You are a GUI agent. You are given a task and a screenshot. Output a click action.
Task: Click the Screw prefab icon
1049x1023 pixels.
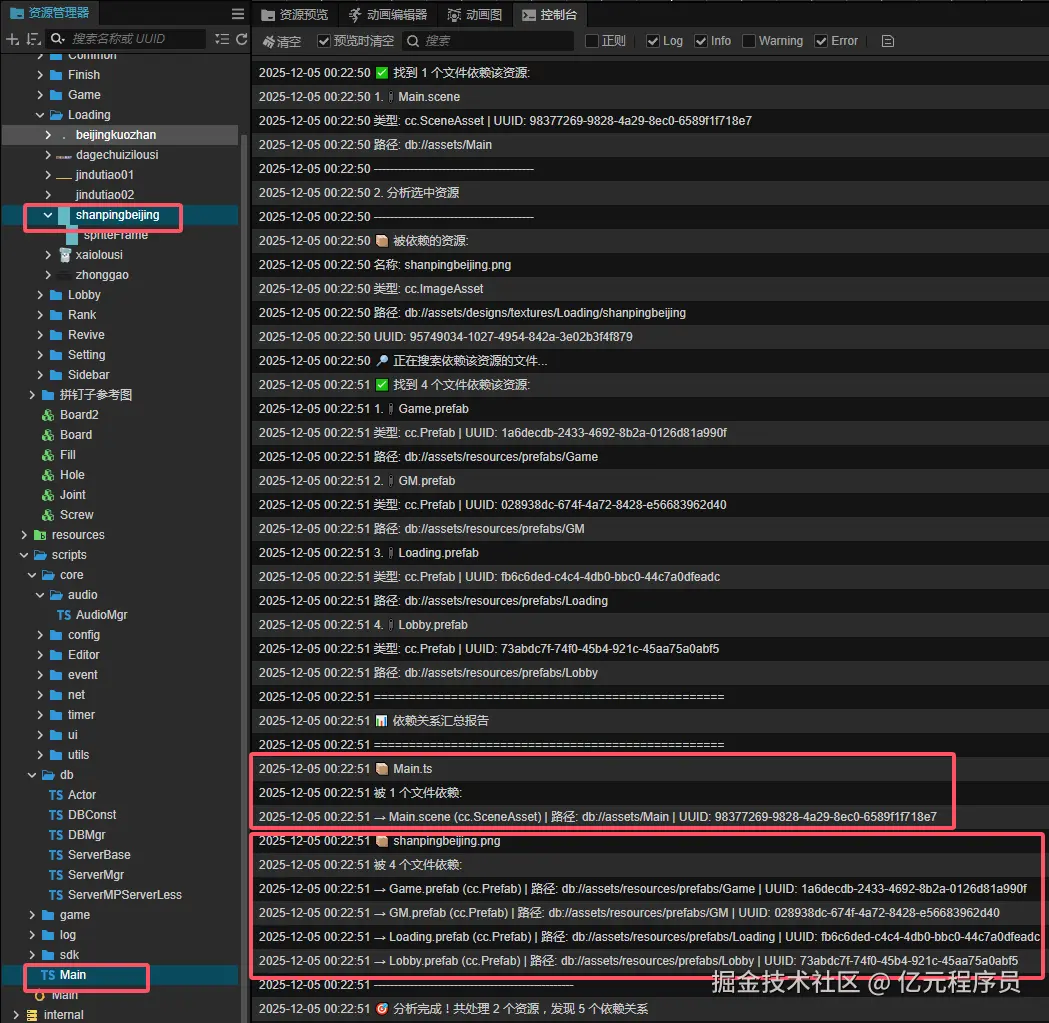pos(48,515)
